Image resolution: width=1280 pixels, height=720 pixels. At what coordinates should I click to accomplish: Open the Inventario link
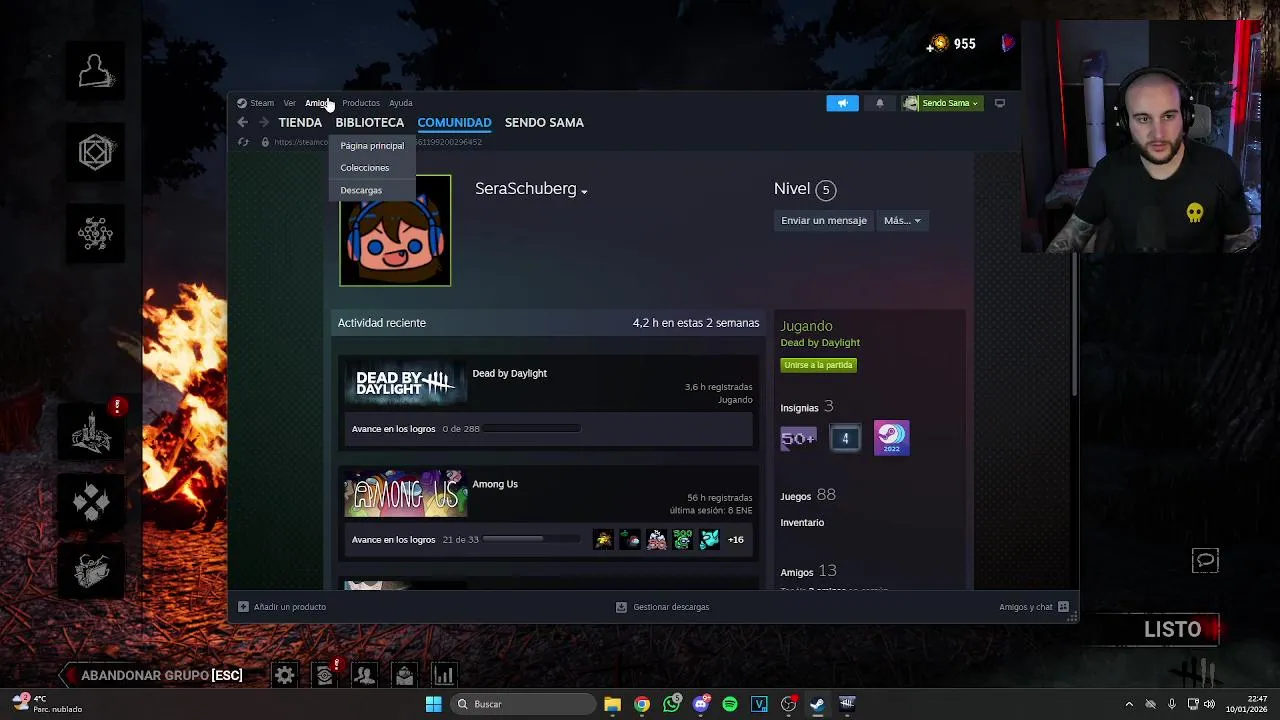pos(802,523)
